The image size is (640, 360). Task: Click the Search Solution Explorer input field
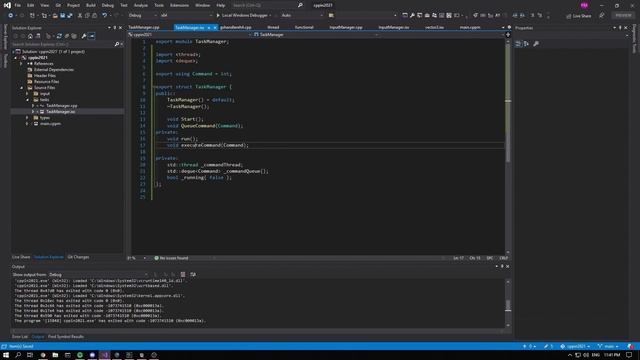coord(62,44)
